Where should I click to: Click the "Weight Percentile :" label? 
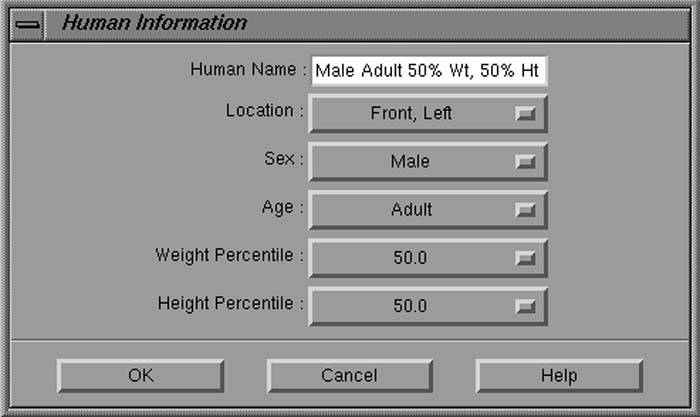tap(229, 255)
